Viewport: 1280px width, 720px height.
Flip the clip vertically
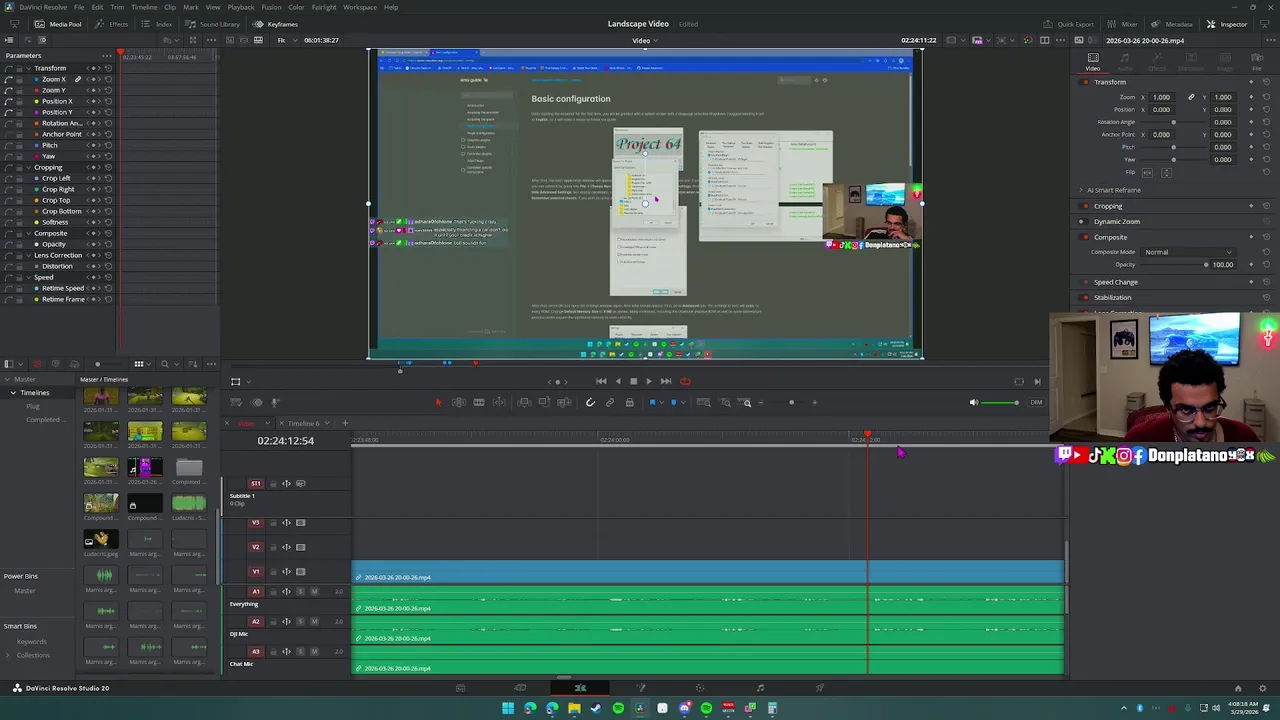tap(1166, 173)
